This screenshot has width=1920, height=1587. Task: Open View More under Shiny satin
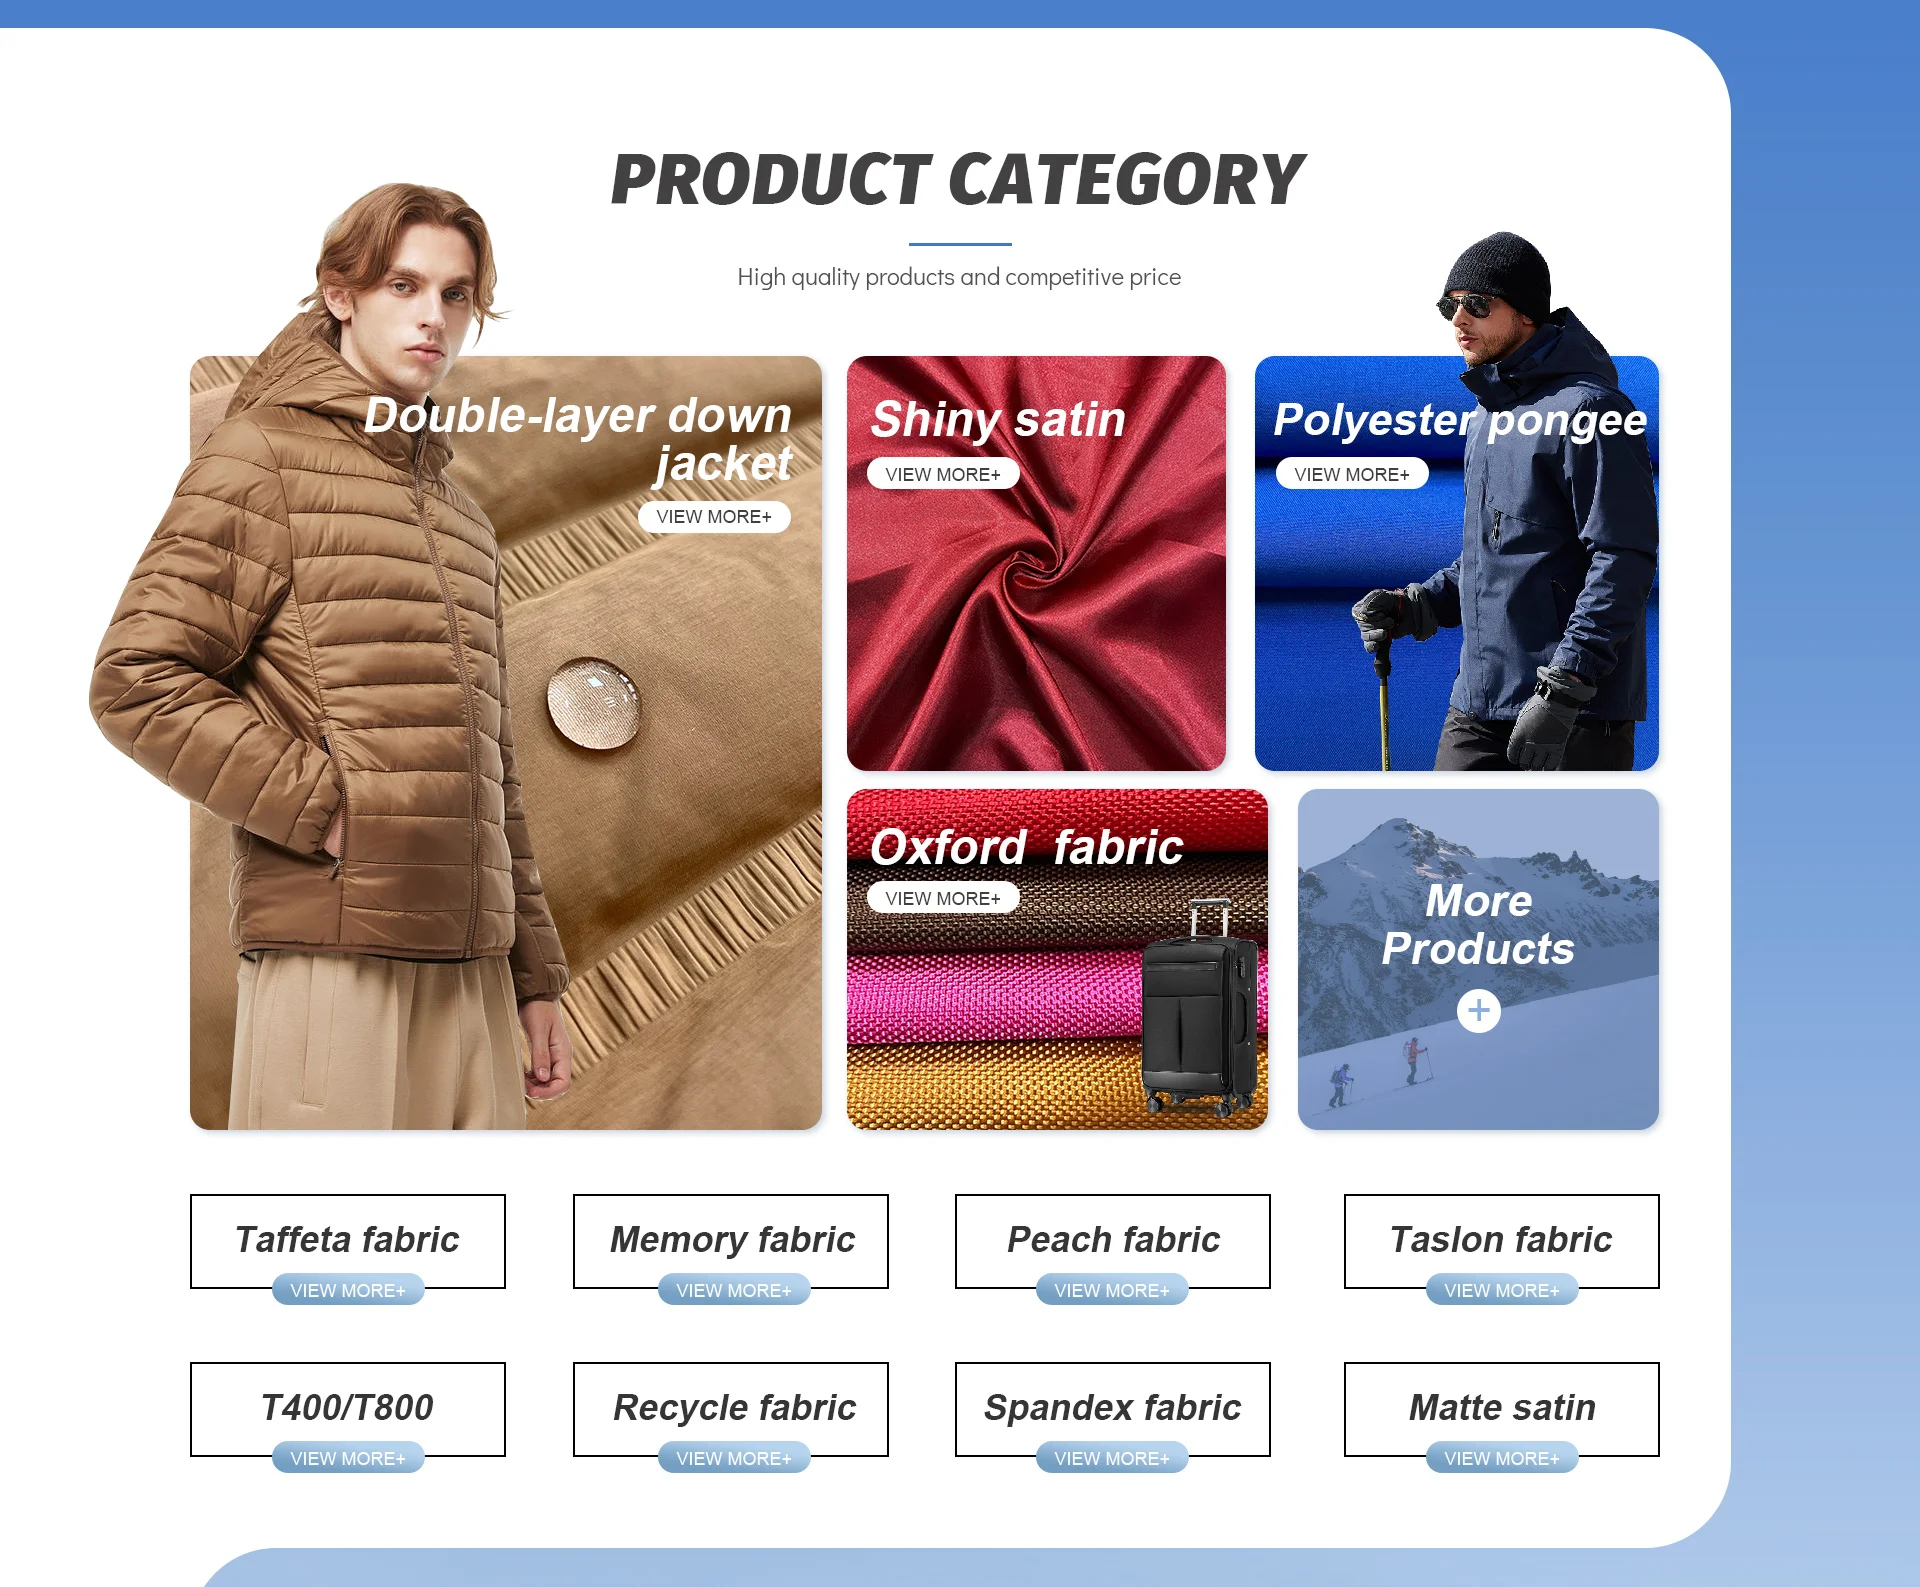point(943,474)
